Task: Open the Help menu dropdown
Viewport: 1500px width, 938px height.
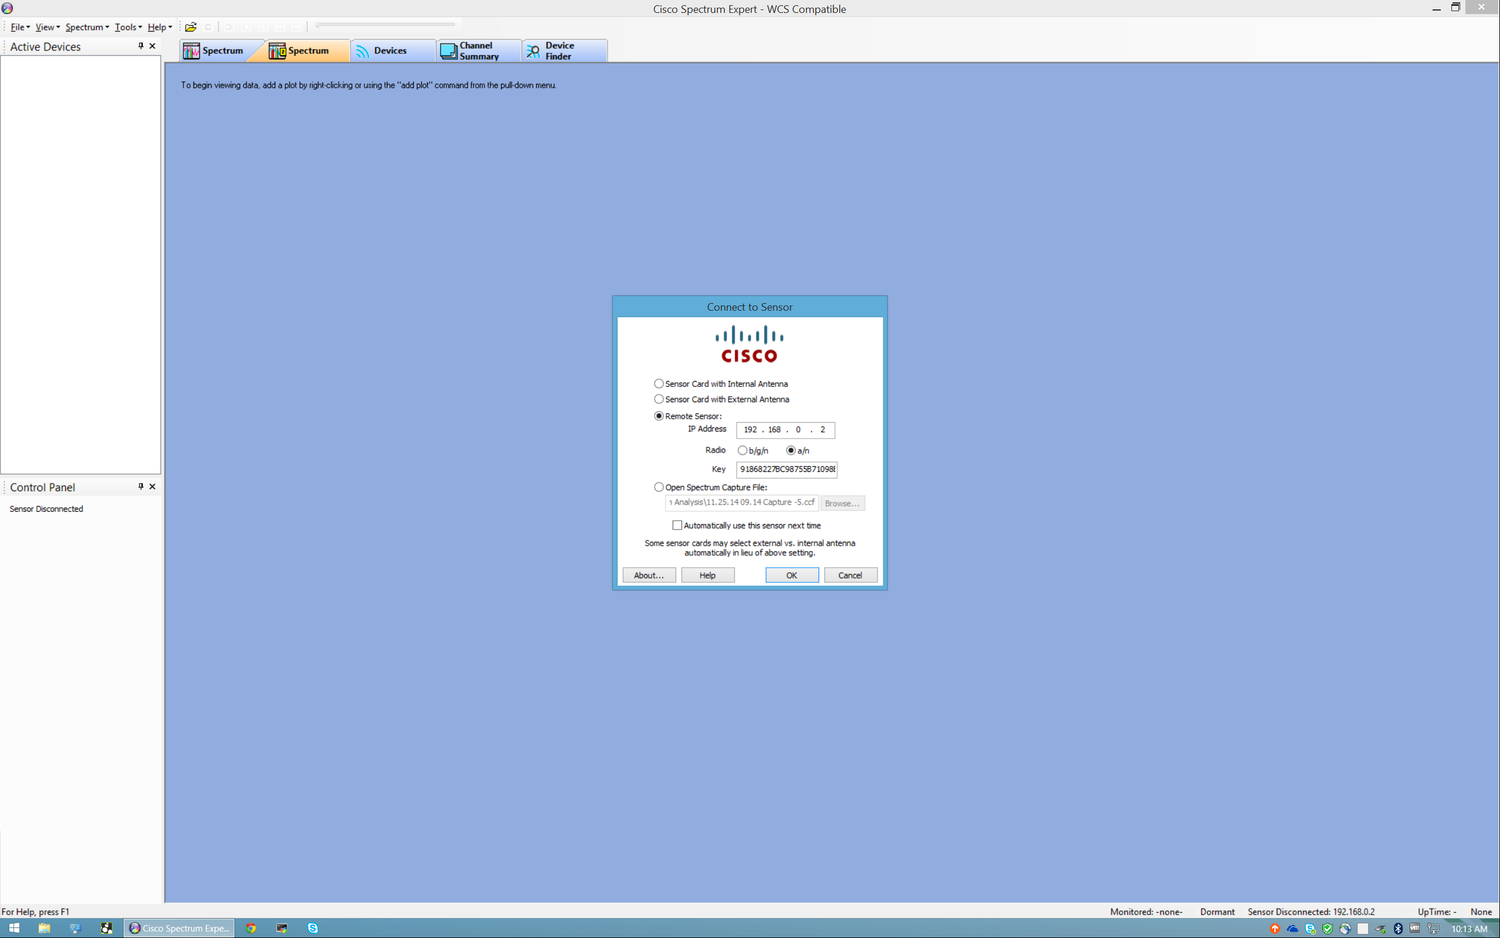Action: point(159,27)
